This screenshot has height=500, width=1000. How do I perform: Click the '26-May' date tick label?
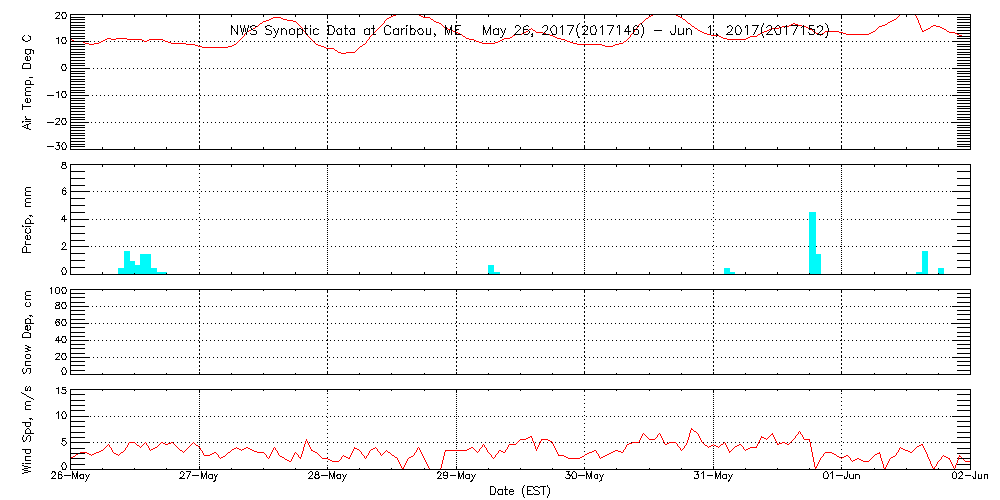71,477
